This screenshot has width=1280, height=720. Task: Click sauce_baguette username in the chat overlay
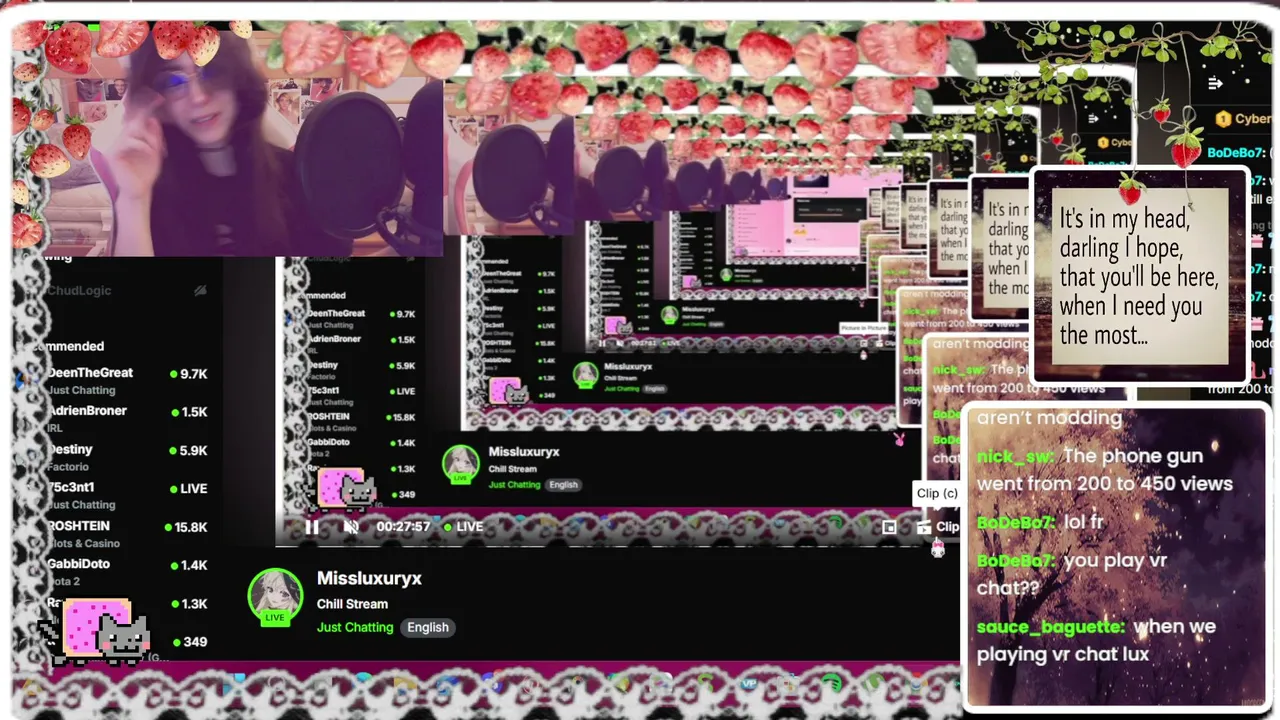click(1050, 627)
